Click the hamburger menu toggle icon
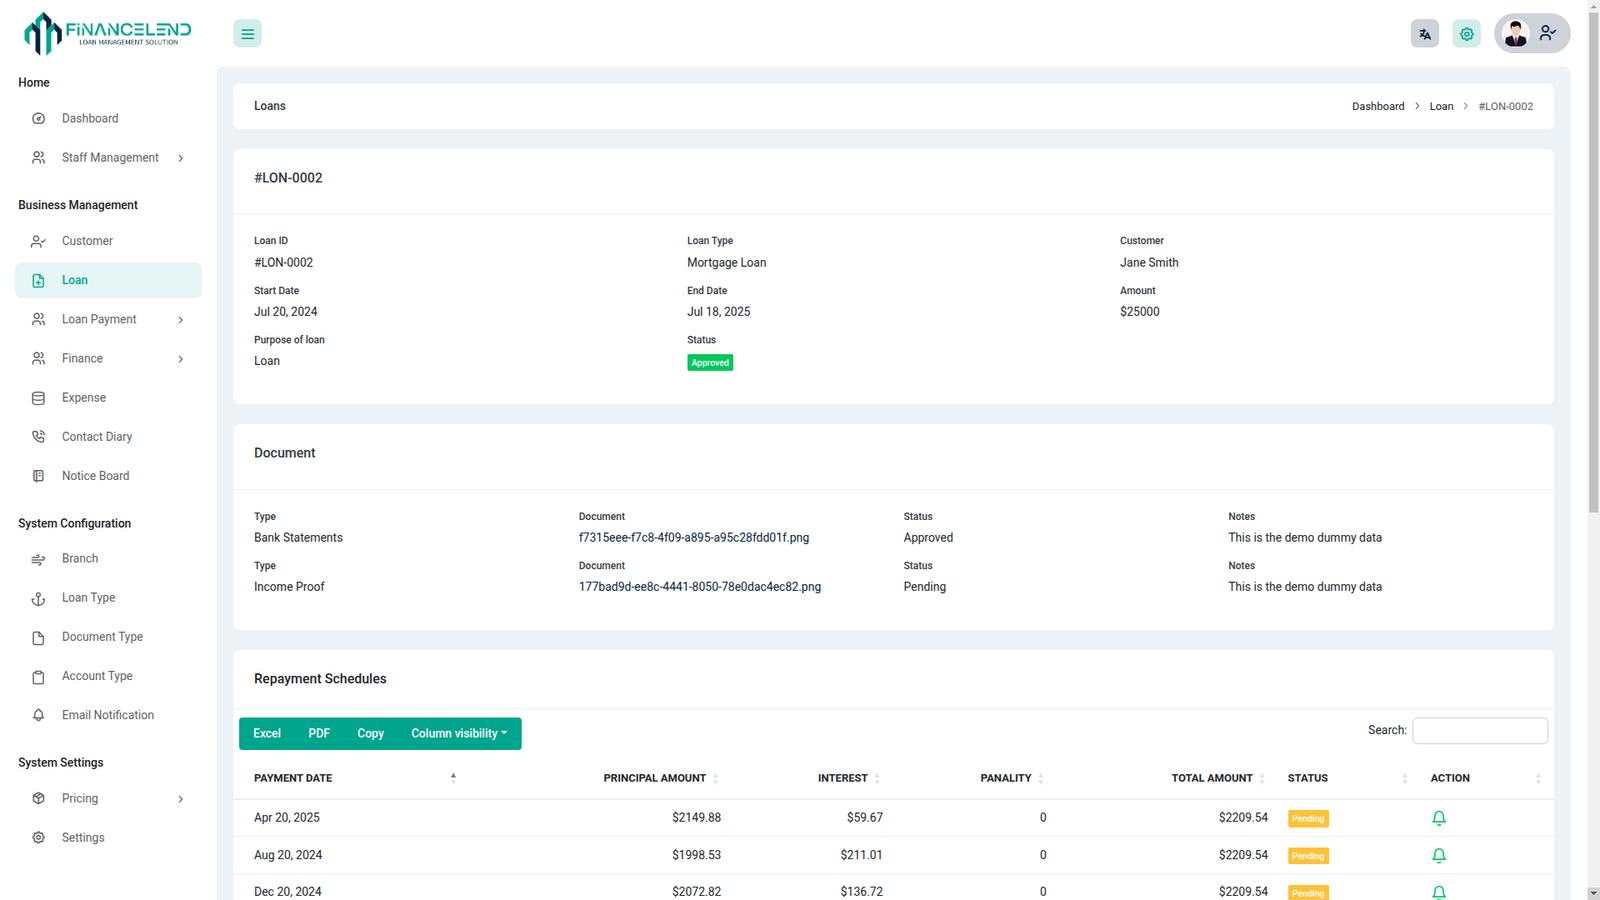1600x900 pixels. tap(247, 34)
